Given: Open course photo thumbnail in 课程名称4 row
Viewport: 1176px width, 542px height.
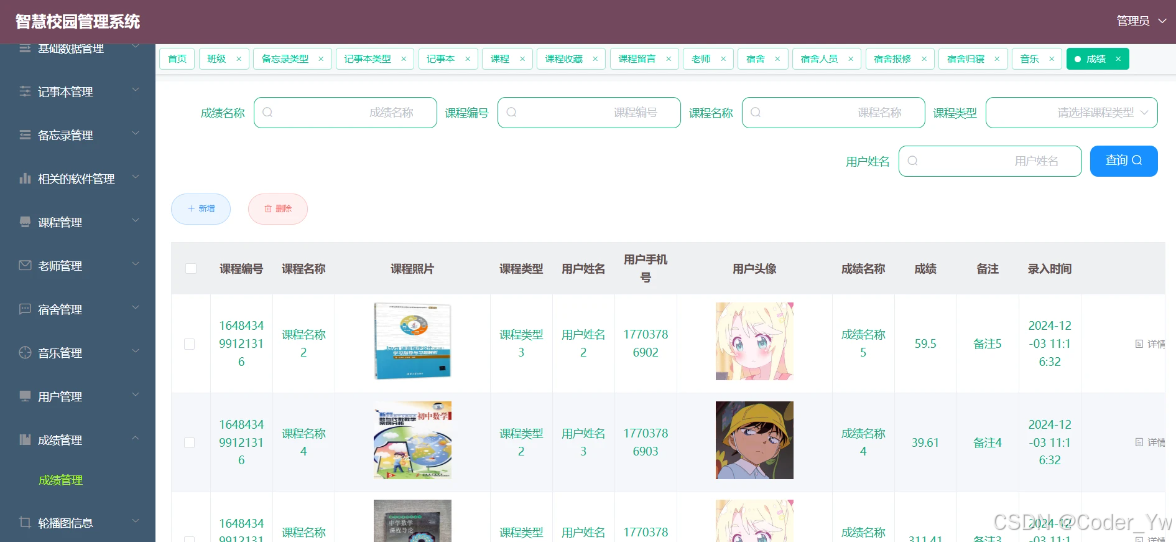Looking at the screenshot, I should [412, 440].
